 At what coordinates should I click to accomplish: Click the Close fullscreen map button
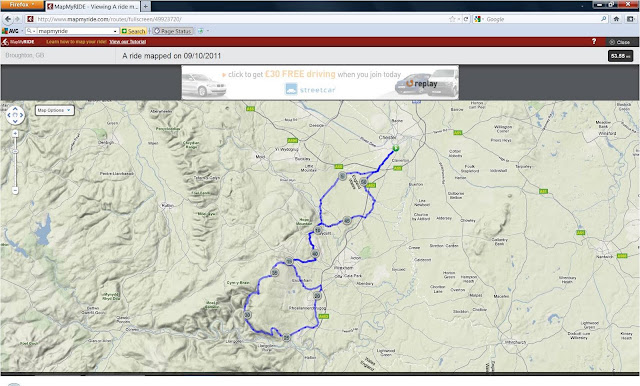click(x=620, y=42)
